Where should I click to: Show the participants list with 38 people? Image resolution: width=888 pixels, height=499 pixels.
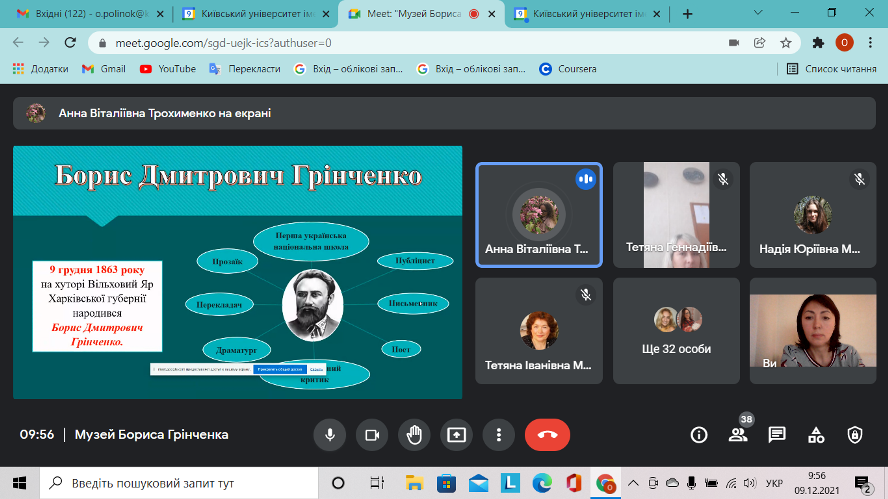738,435
